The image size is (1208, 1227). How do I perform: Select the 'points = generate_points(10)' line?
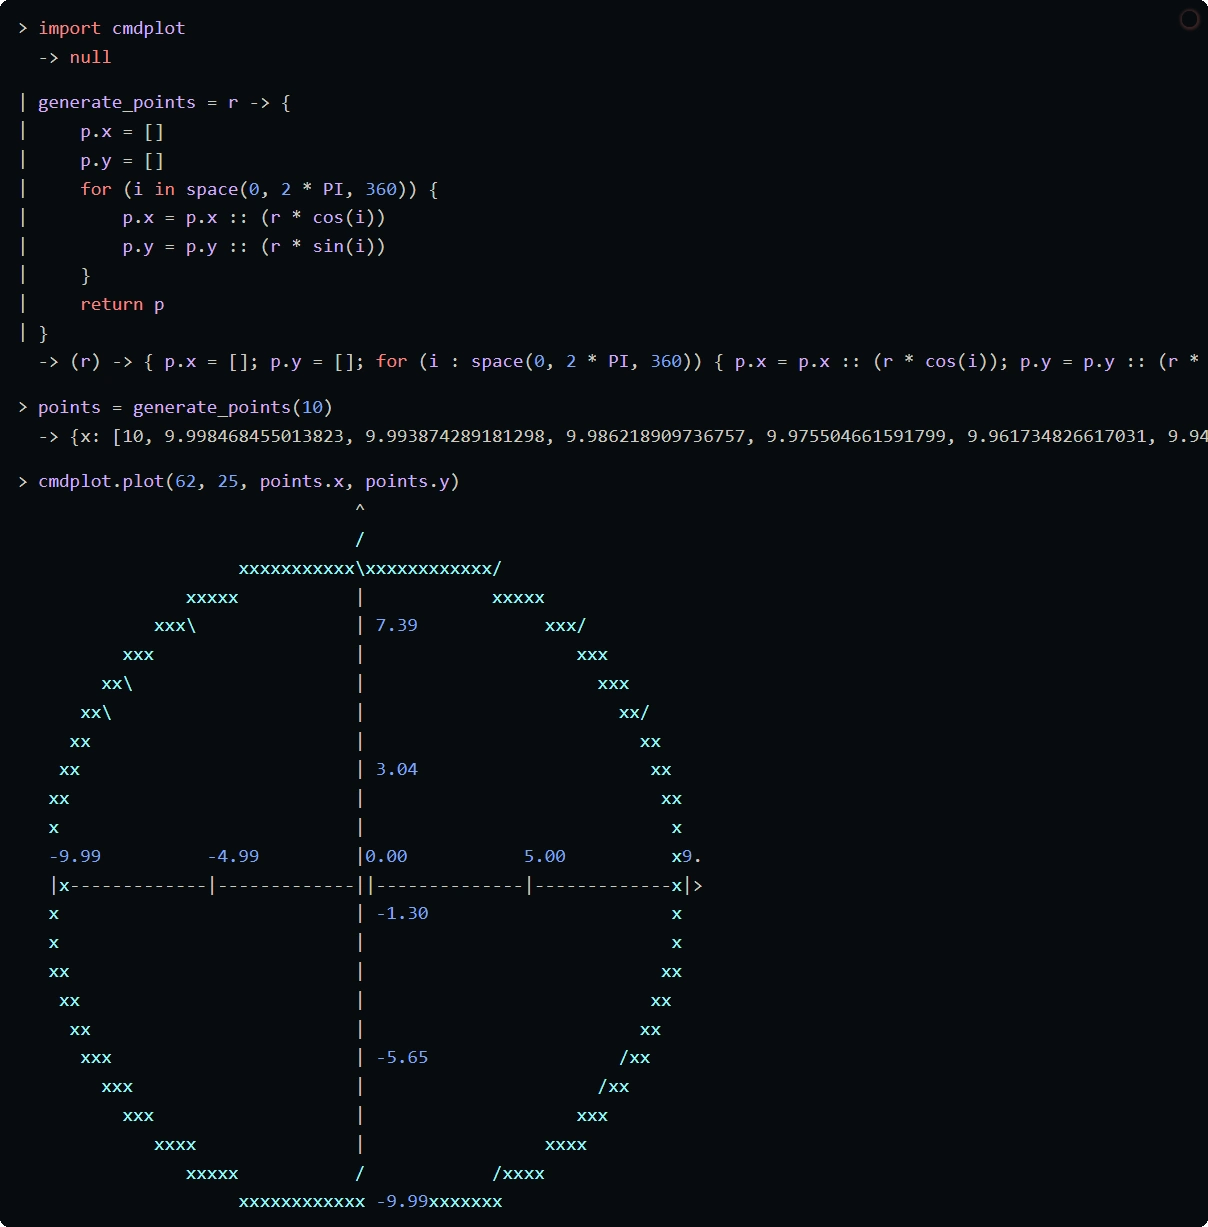(185, 406)
